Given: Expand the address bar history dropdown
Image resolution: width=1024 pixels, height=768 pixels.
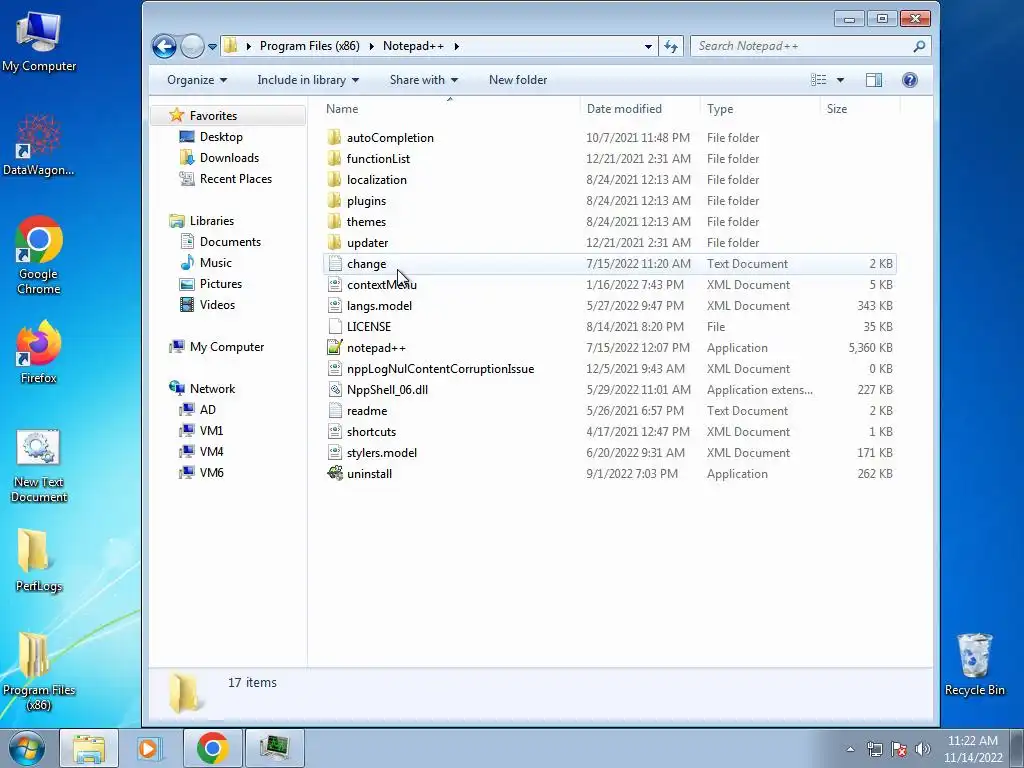Looking at the screenshot, I should pos(648,46).
